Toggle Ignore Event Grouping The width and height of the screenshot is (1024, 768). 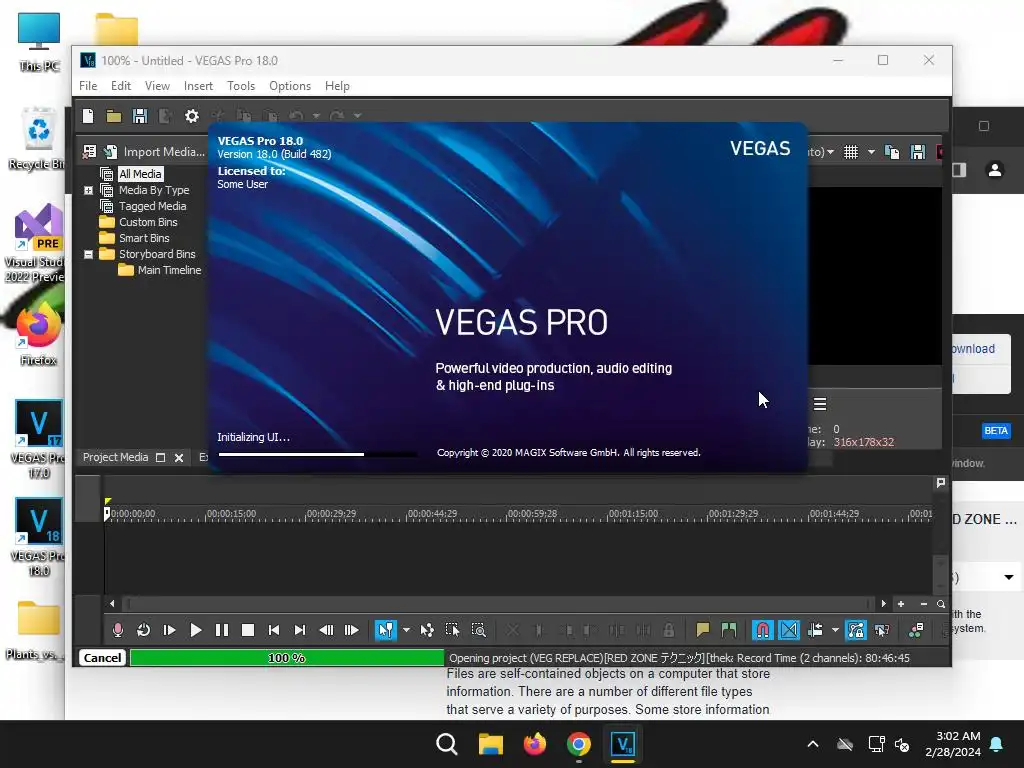click(882, 630)
